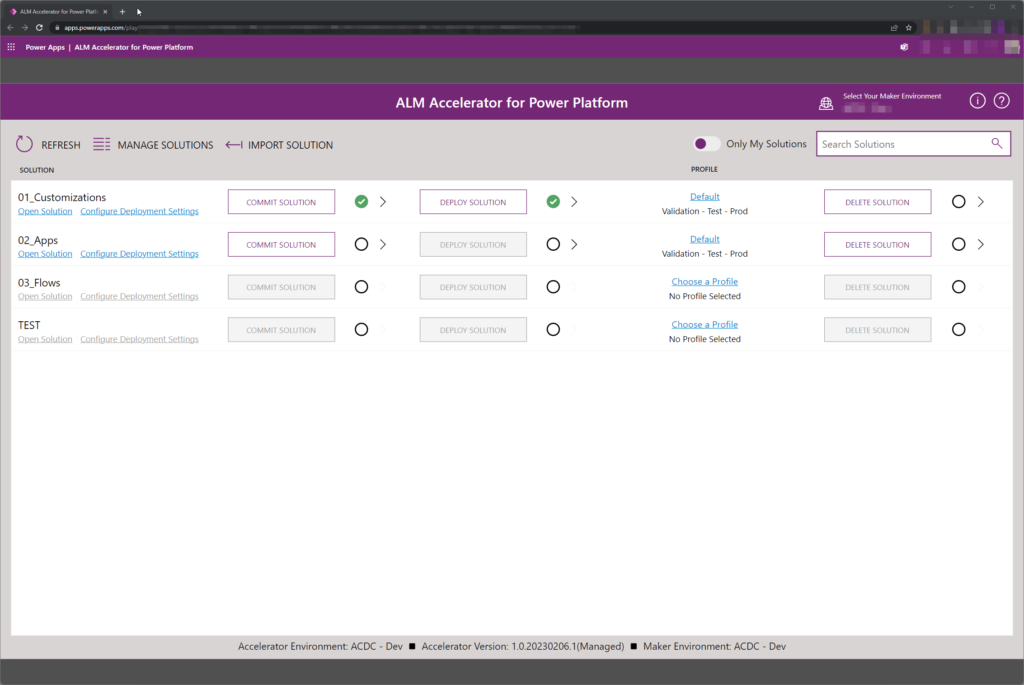Click Deploy Solution for the TEST solution
The height and width of the screenshot is (685, 1024).
473,330
